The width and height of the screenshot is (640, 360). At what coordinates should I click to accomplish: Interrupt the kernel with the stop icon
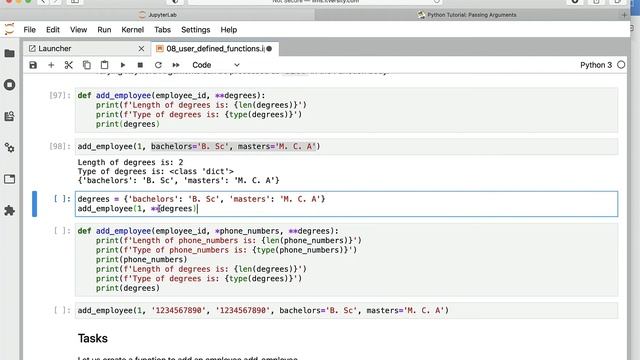click(140, 65)
